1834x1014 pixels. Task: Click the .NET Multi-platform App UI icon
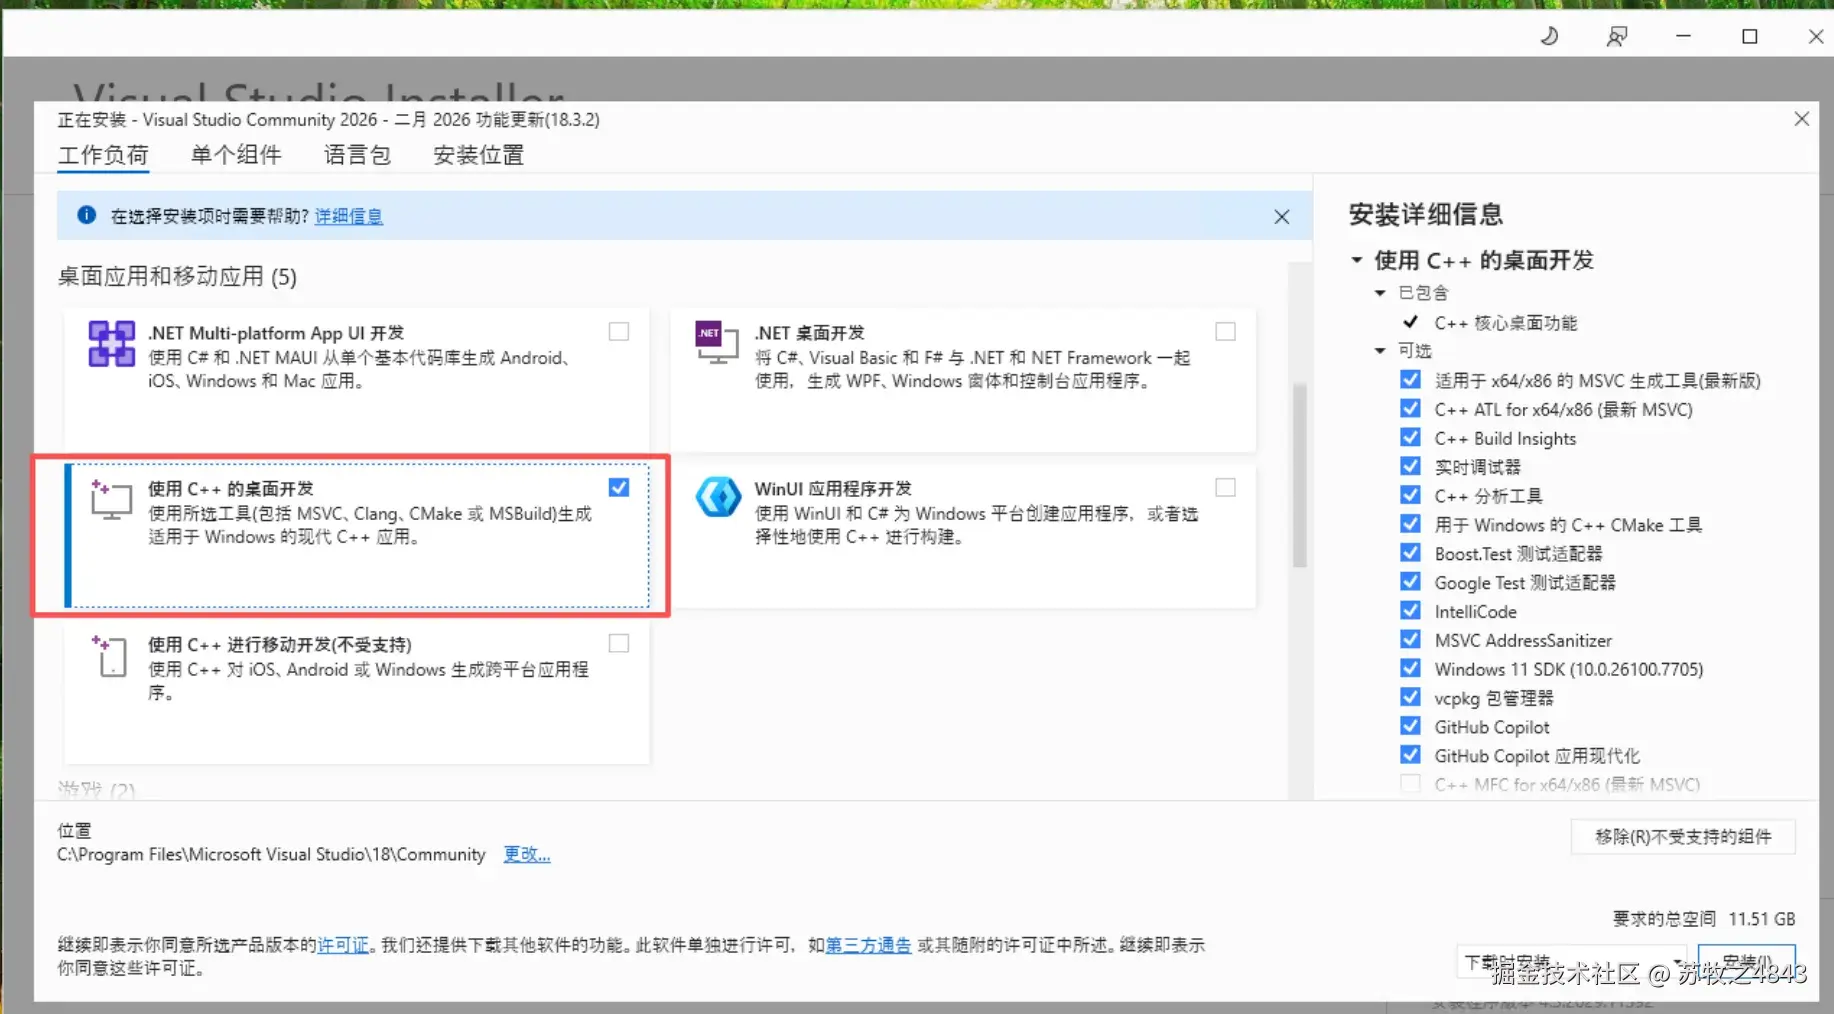(x=111, y=344)
